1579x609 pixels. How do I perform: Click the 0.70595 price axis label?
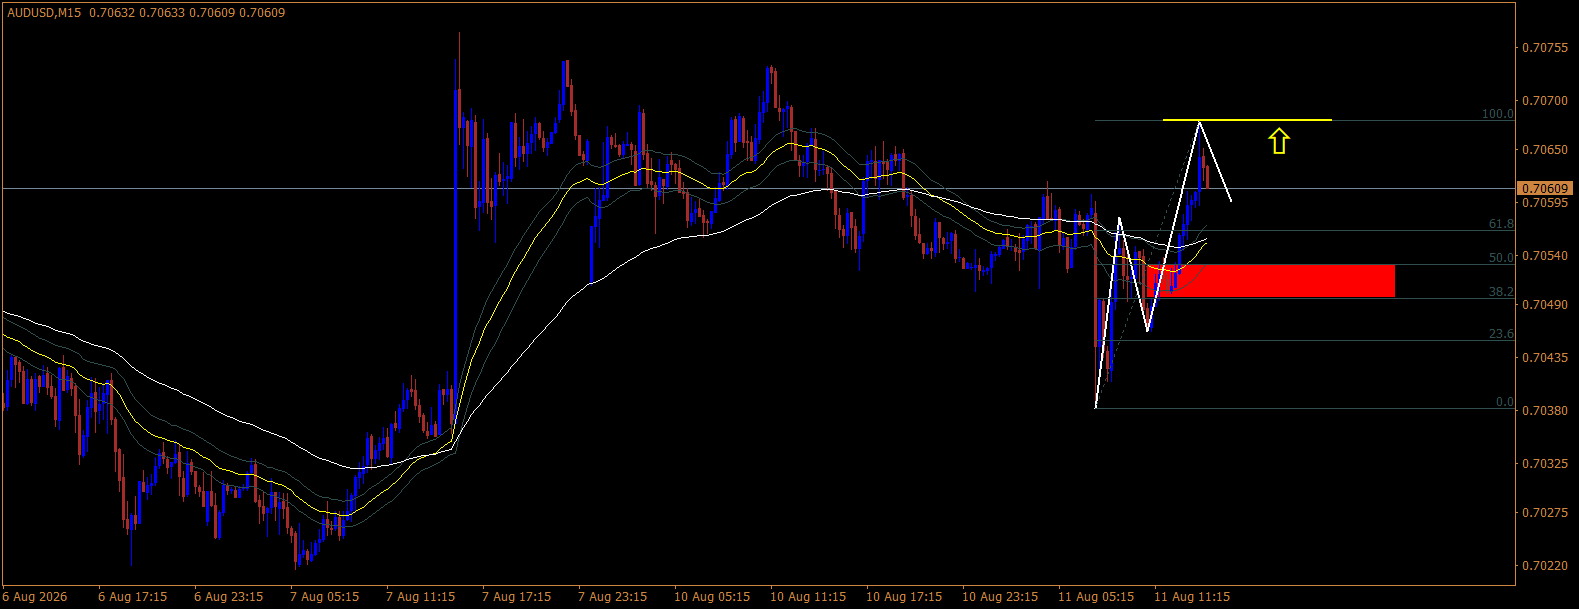(1545, 203)
